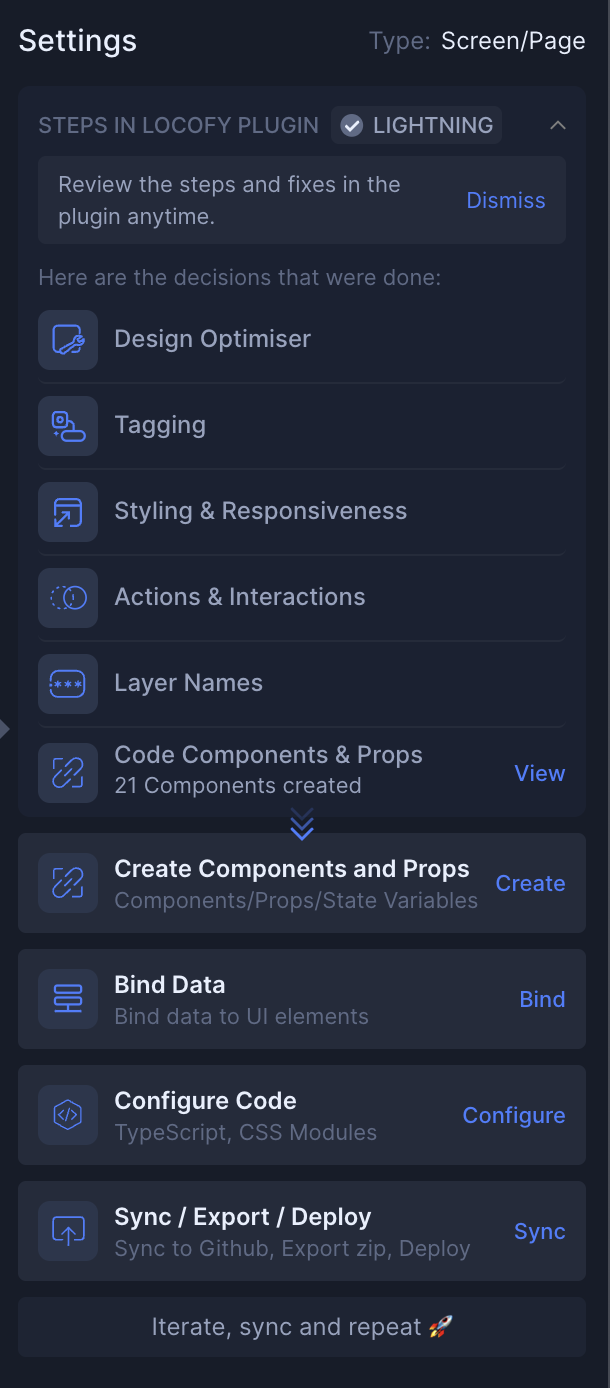Open the Configure code option
610x1388 pixels.
click(514, 1115)
